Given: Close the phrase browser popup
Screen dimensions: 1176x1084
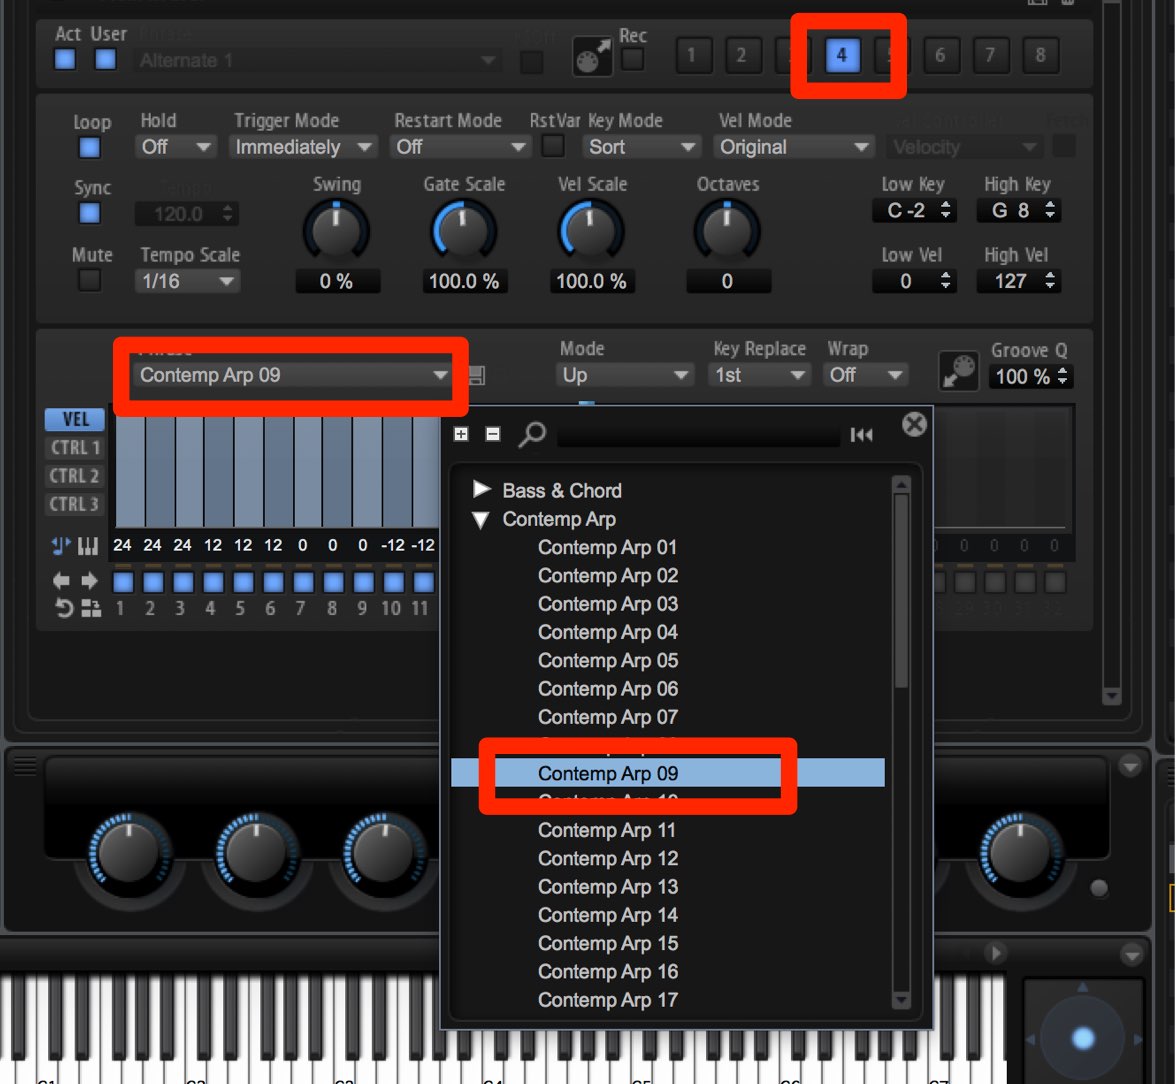Looking at the screenshot, I should pyautogui.click(x=914, y=425).
